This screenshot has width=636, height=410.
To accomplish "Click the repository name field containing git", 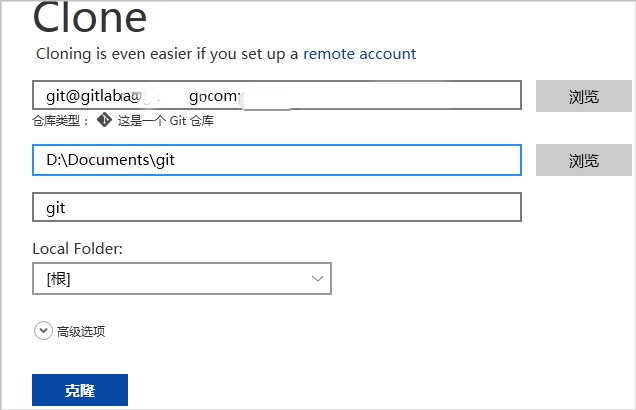I will [x=276, y=207].
